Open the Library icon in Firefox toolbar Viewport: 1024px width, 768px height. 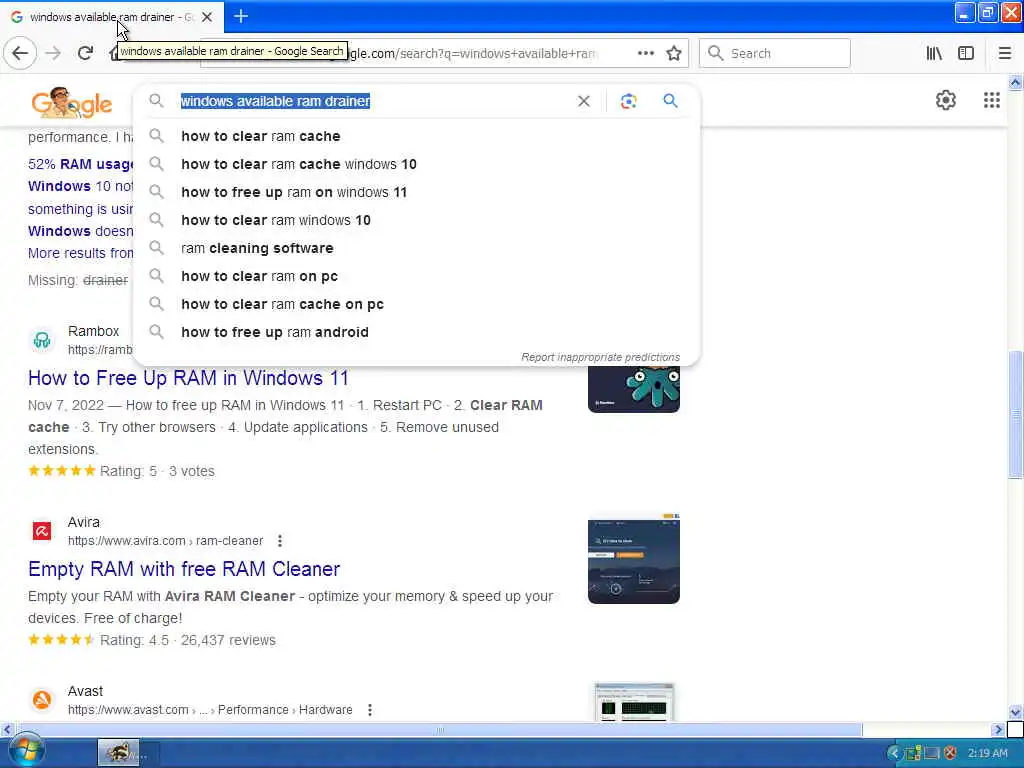click(935, 54)
